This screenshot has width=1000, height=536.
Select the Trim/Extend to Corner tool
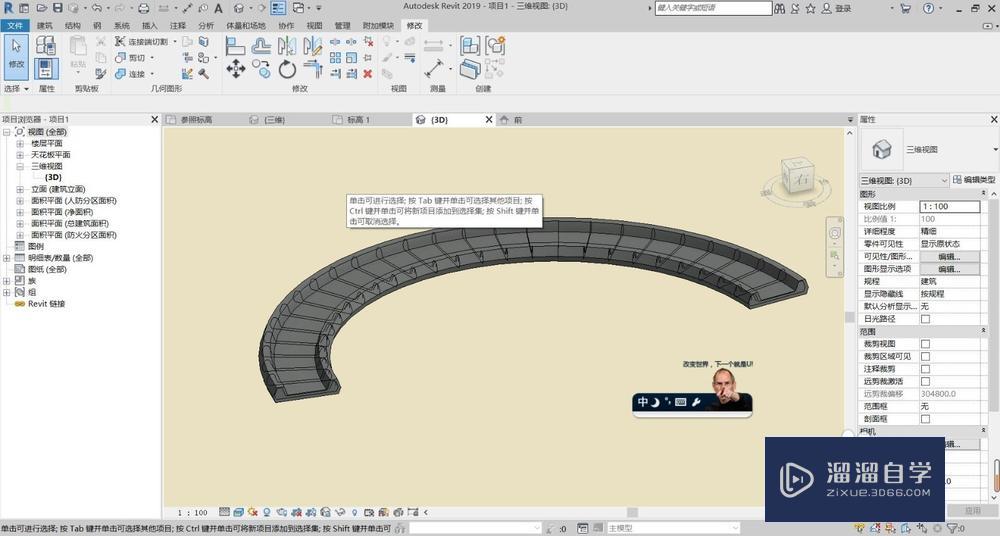(312, 68)
